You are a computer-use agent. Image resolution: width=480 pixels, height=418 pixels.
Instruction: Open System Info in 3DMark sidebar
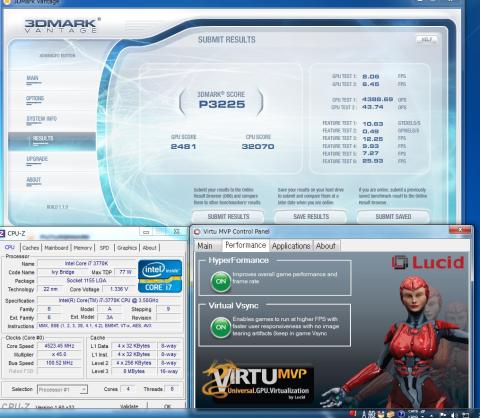pos(41,119)
